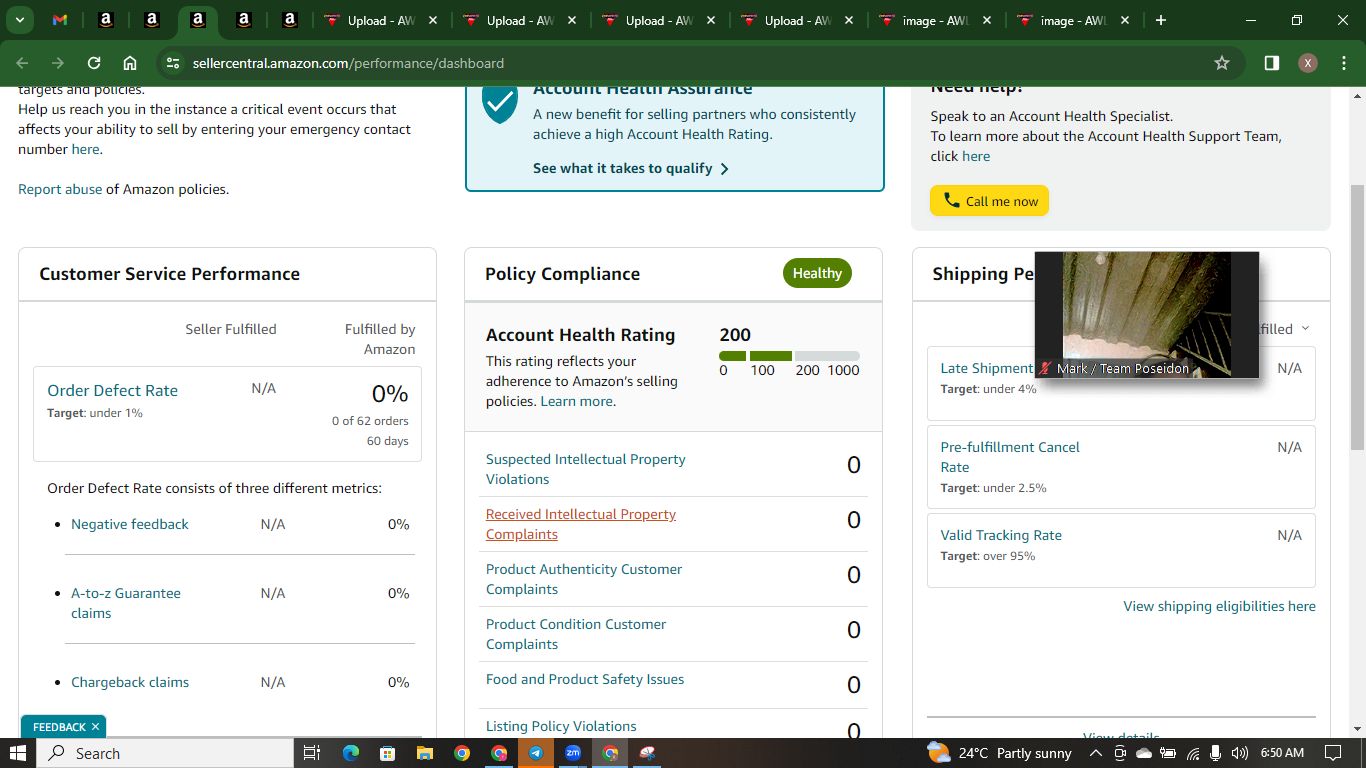Screen dimensions: 1366x768
Task: Bookmark this page with the star icon
Action: [x=1222, y=63]
